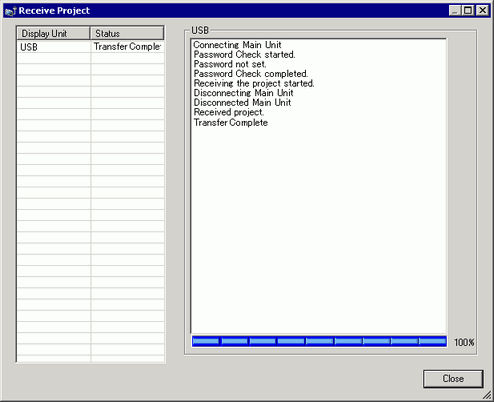
Task: Click the 100% progress label
Action: [x=464, y=342]
